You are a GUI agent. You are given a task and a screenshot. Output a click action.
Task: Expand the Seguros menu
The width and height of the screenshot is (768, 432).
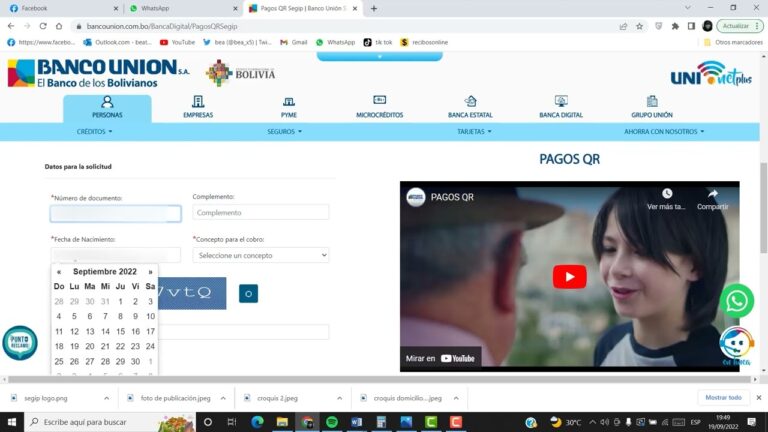point(285,132)
